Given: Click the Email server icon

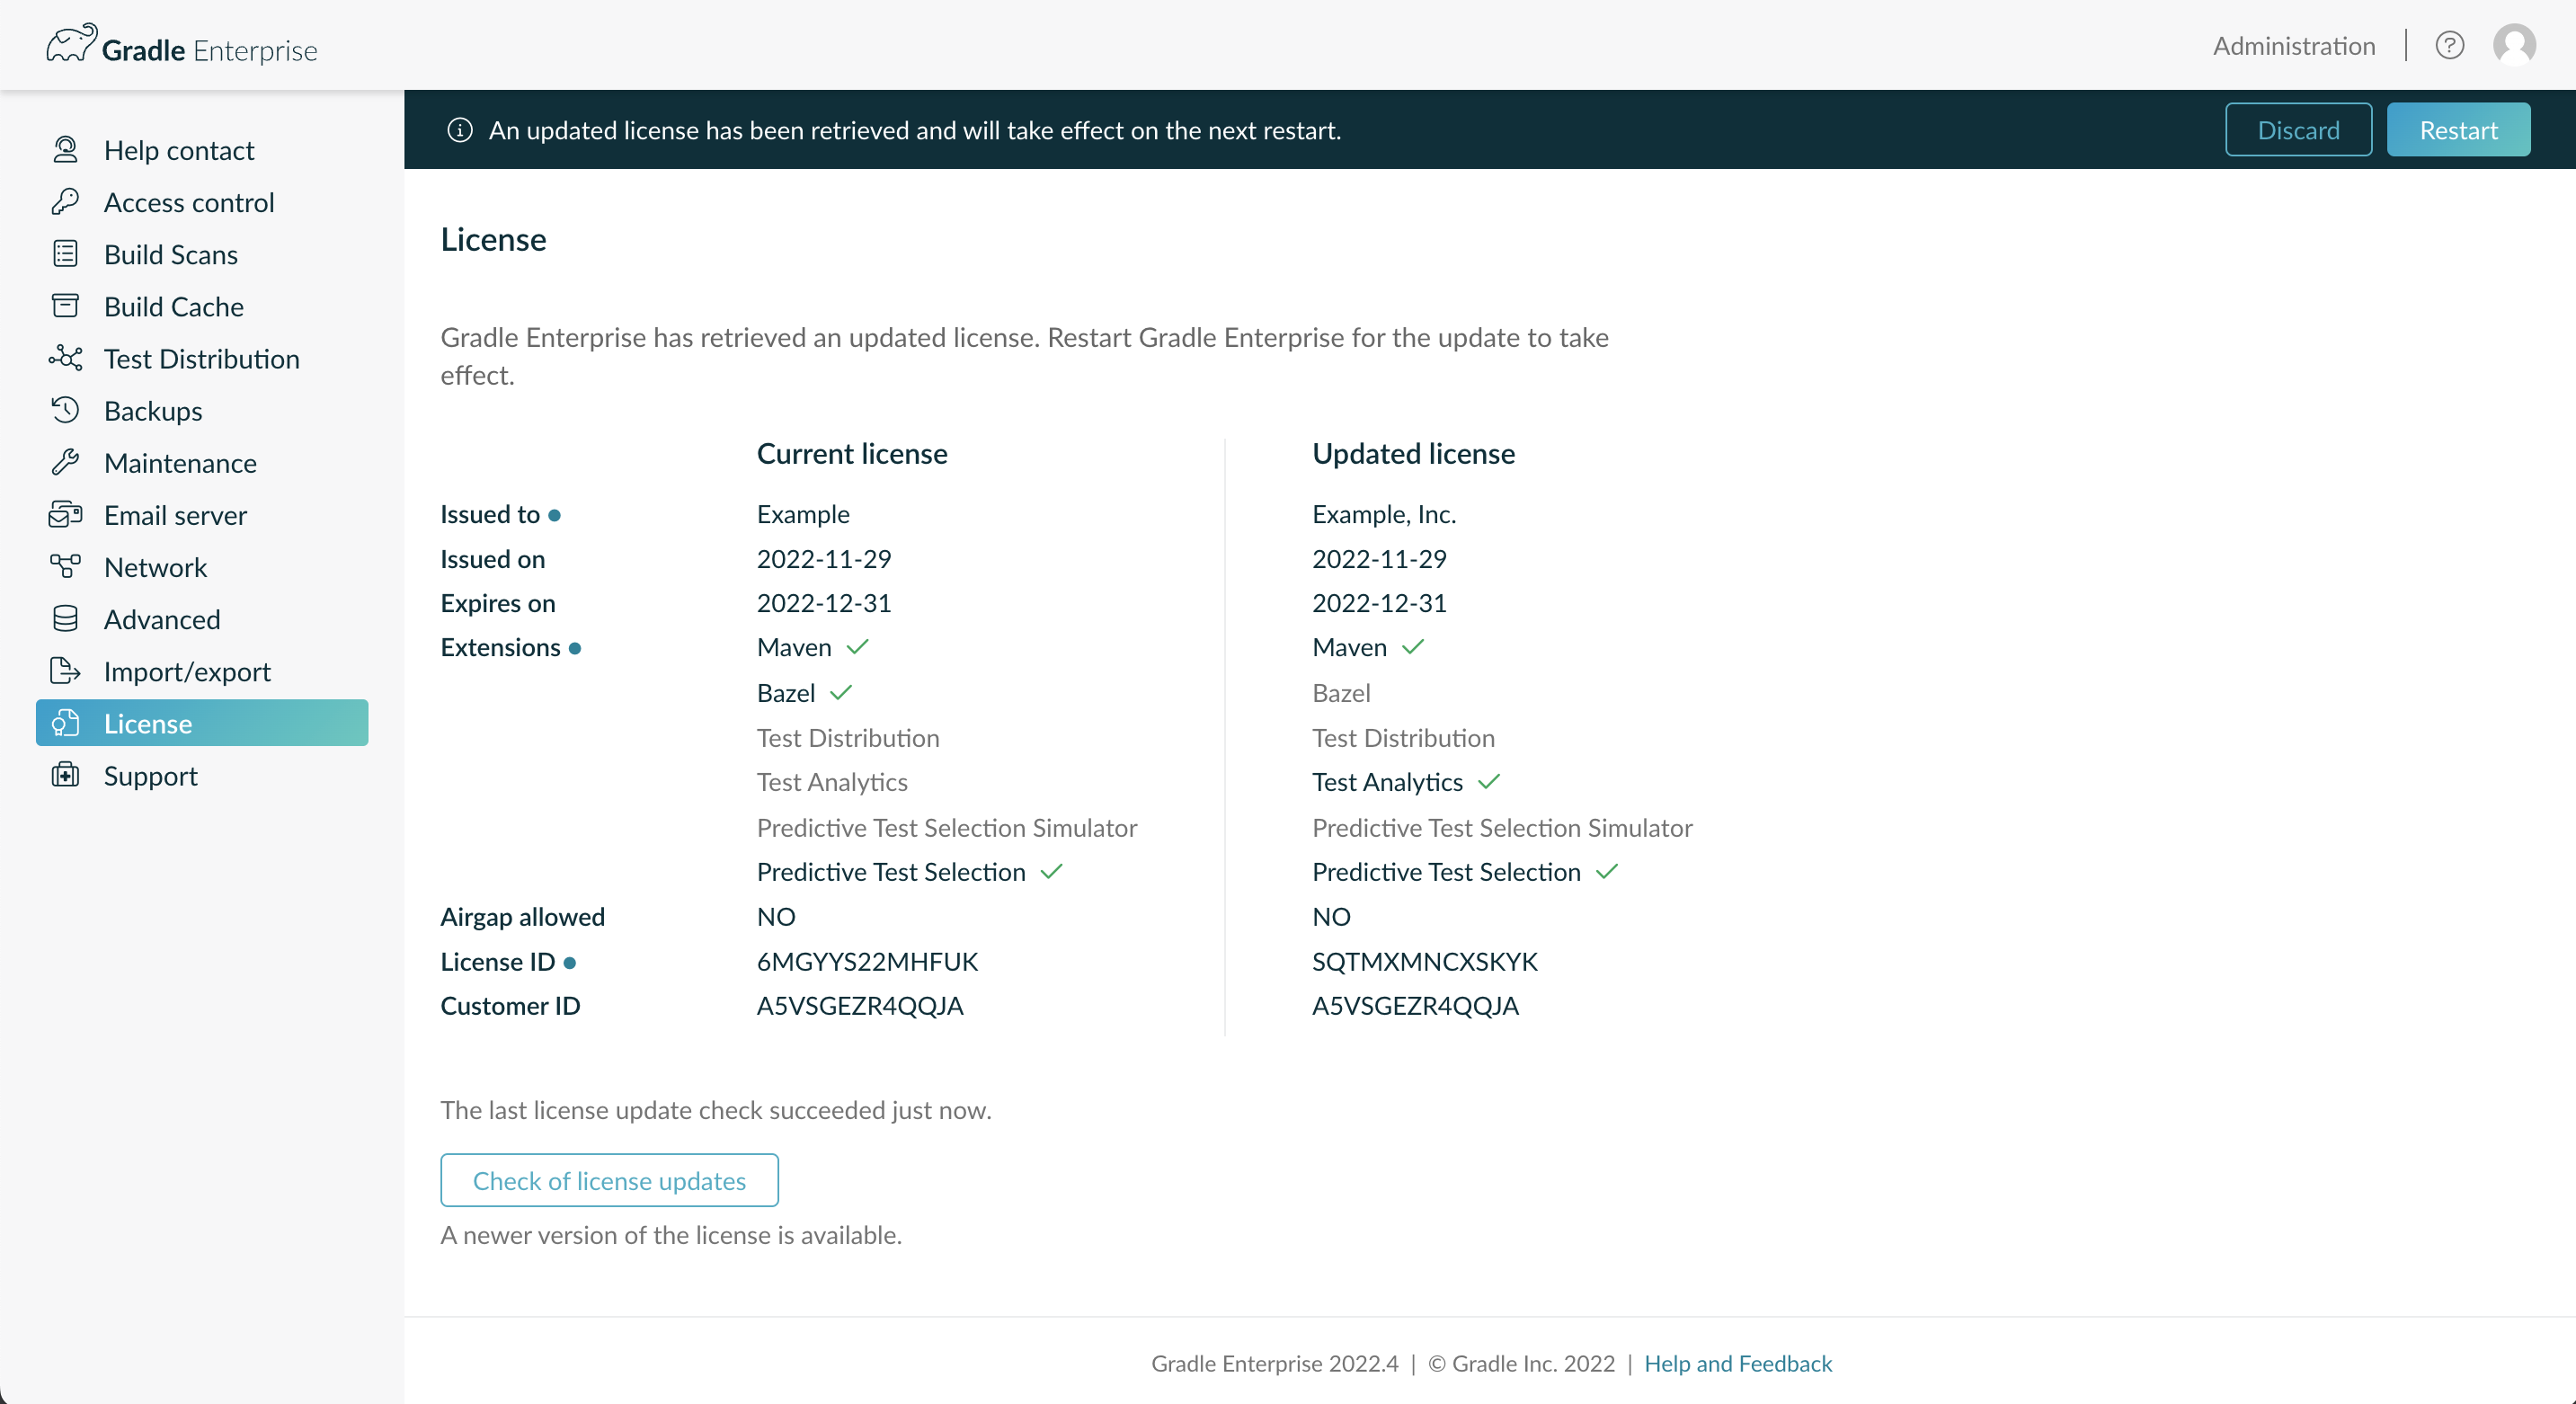Looking at the screenshot, I should [65, 514].
